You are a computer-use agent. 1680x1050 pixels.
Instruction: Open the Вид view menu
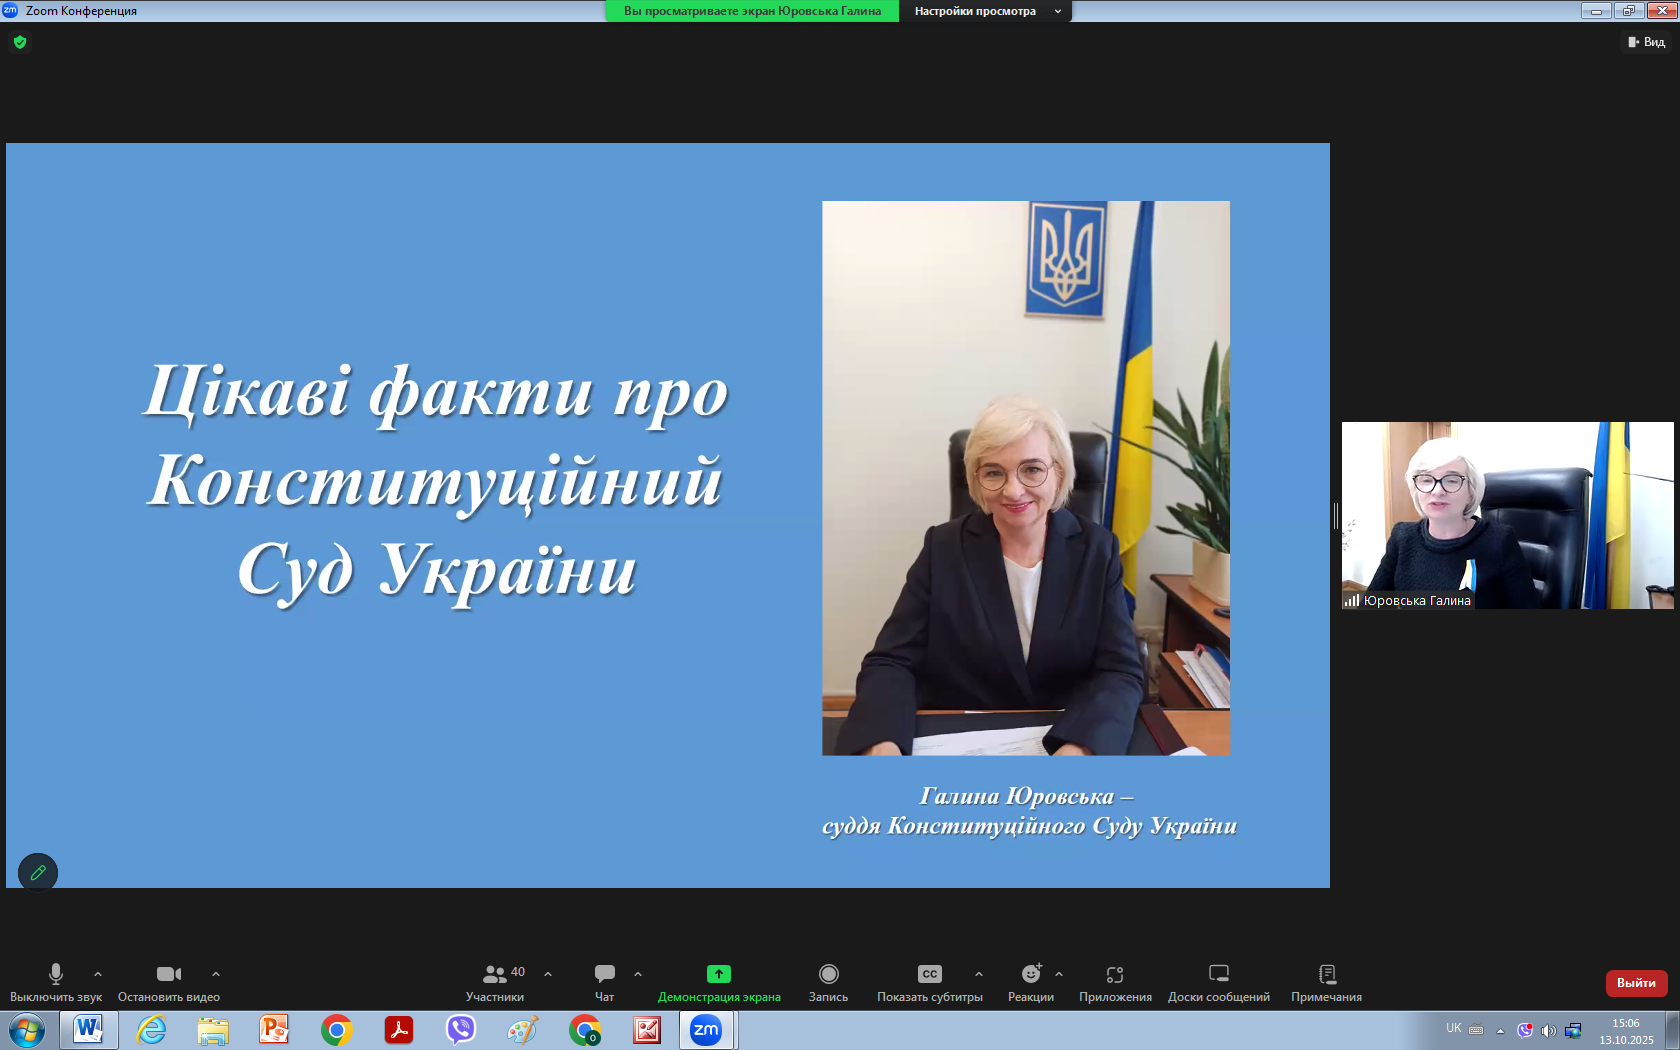coord(1646,42)
